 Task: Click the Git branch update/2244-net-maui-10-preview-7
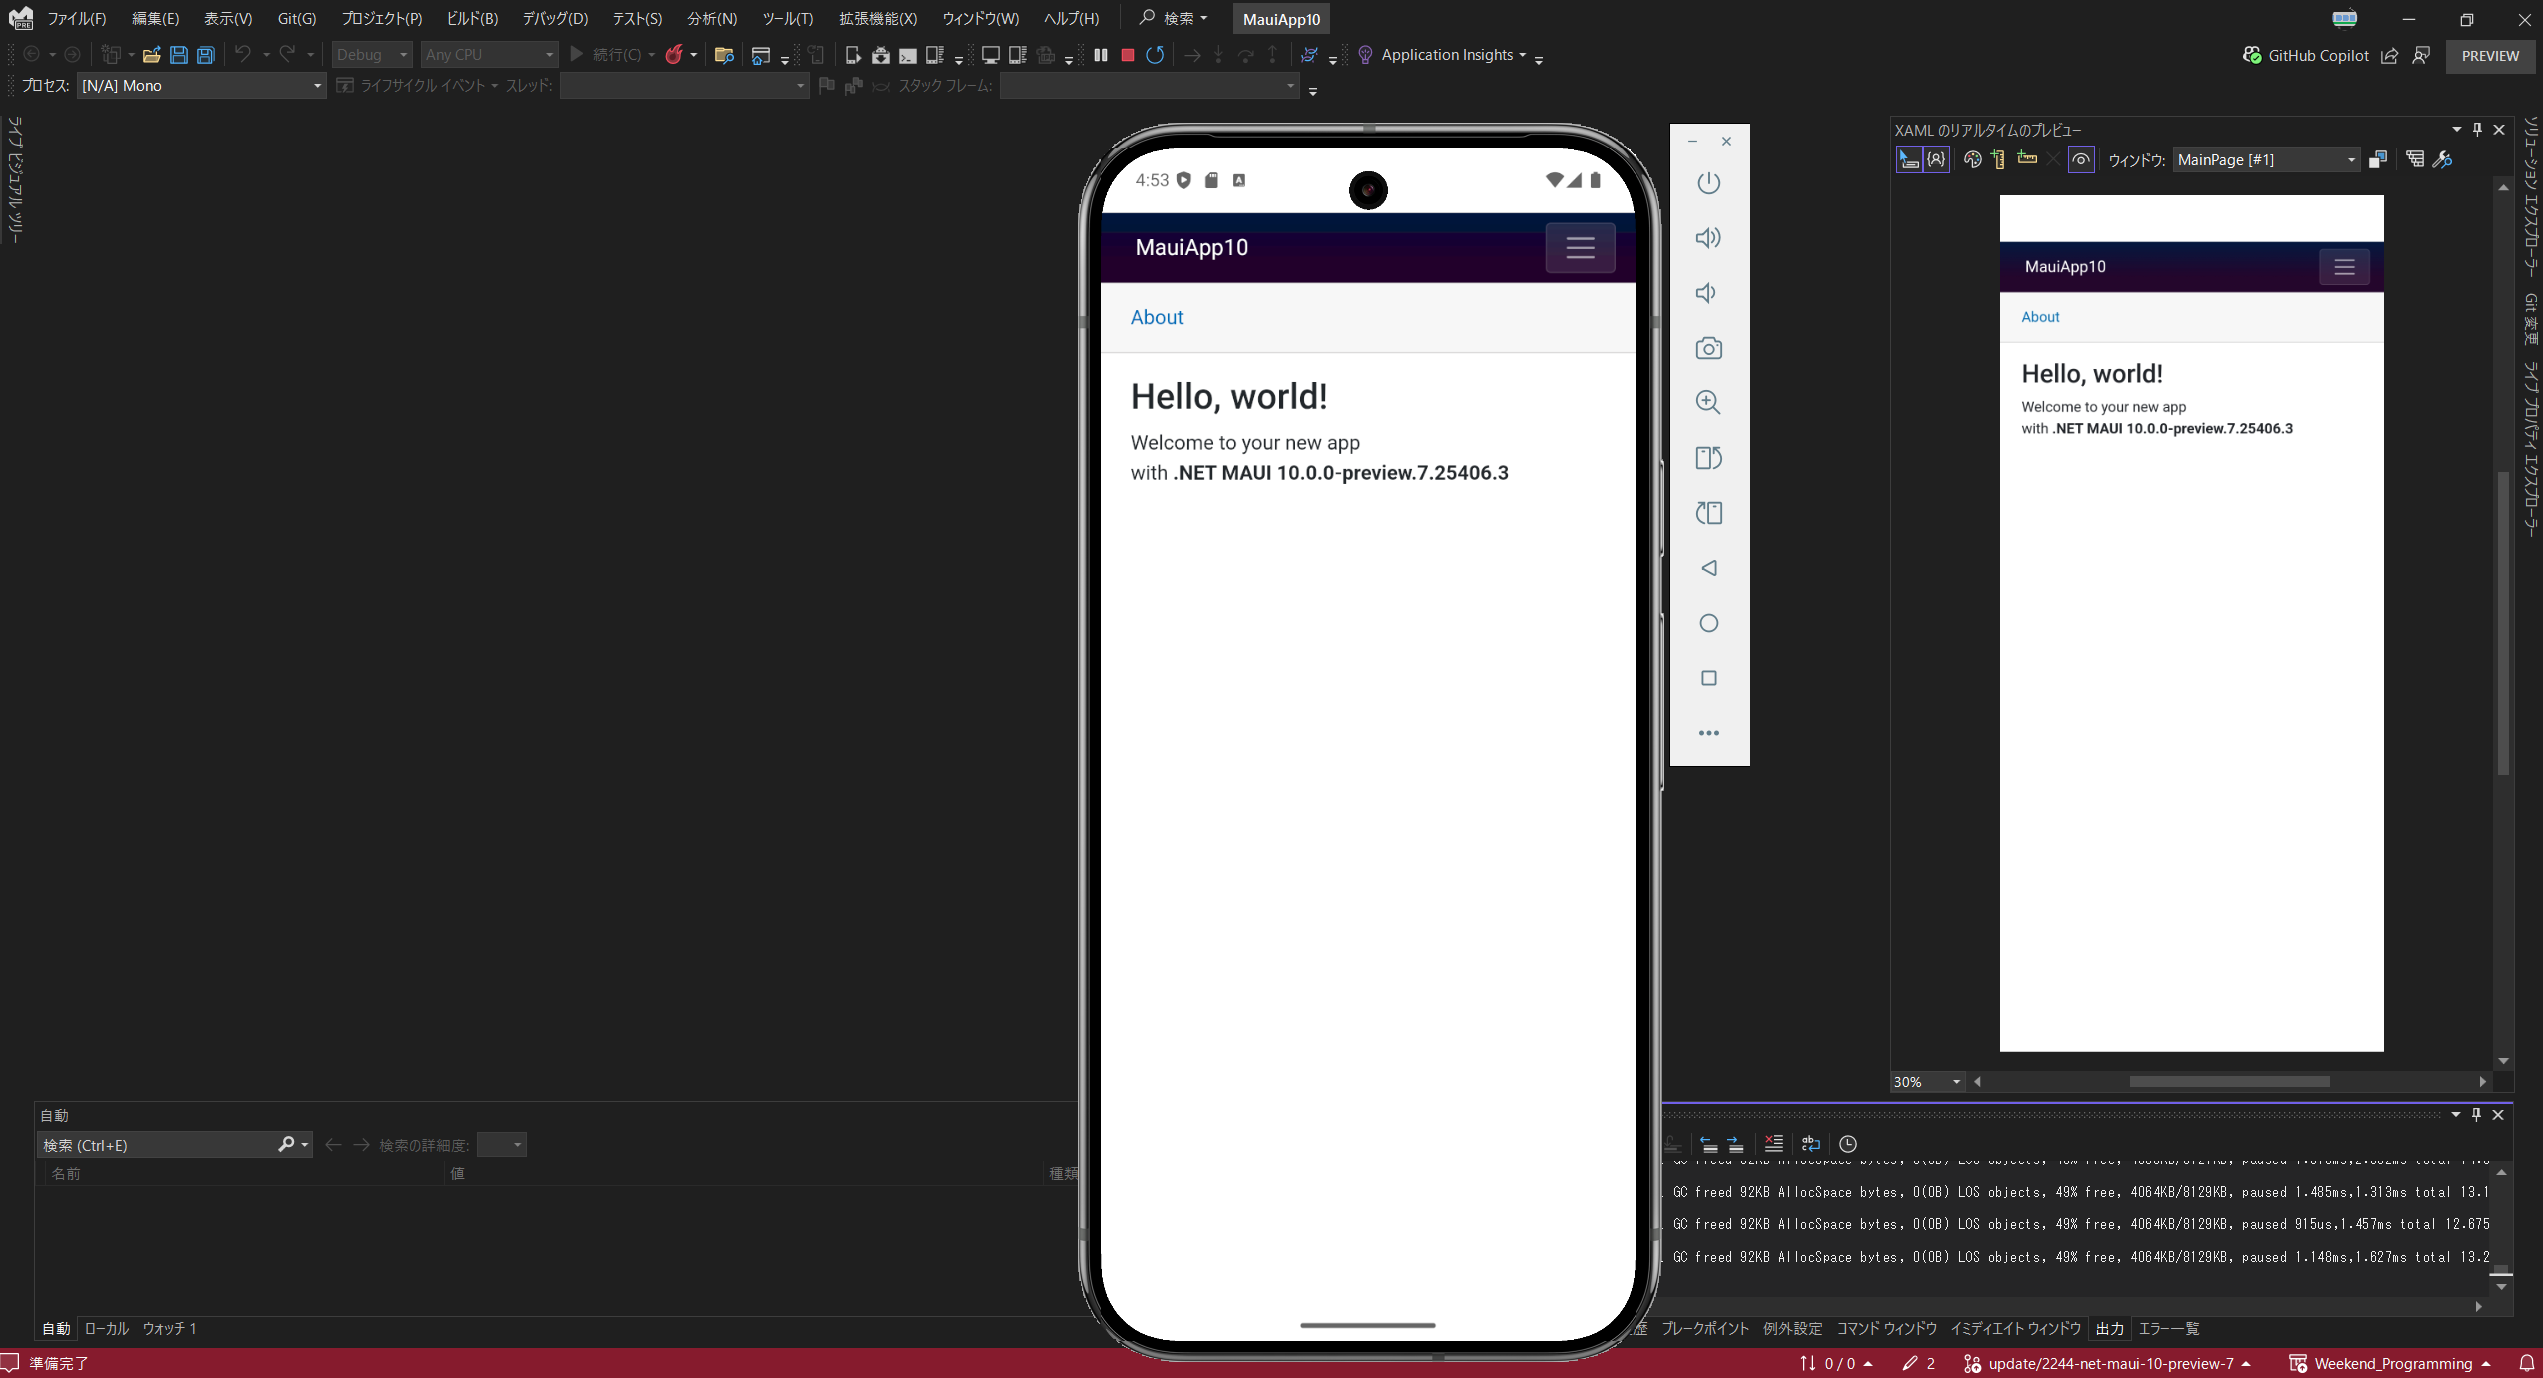tap(2107, 1364)
